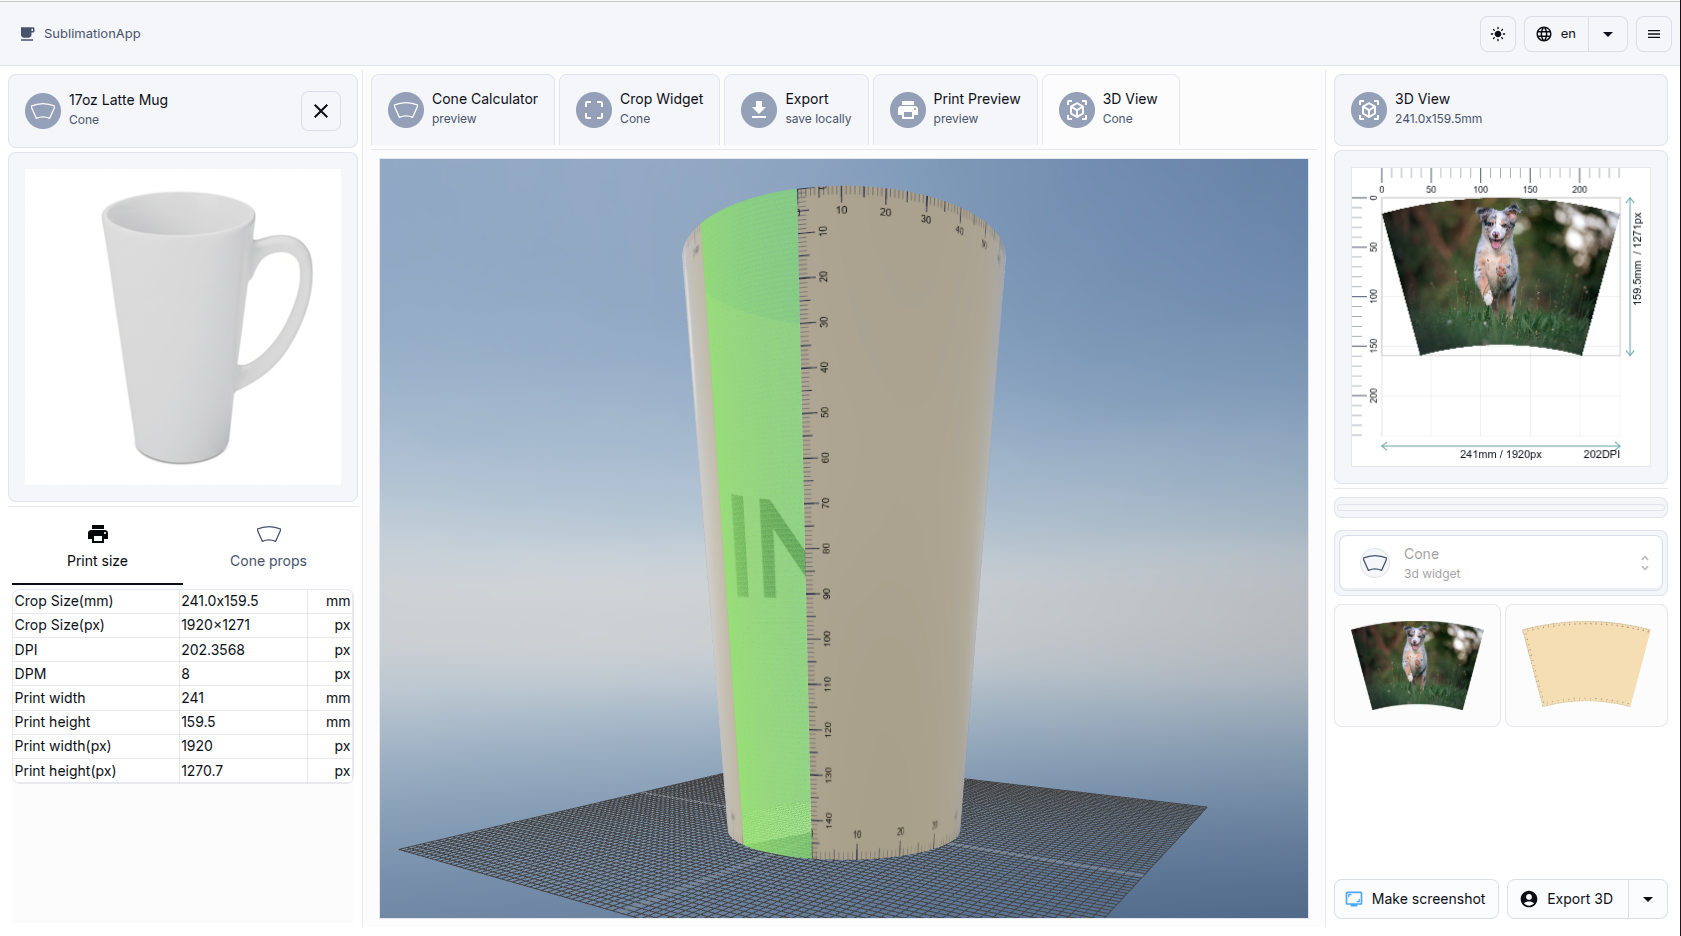Open the hamburger menu at top right
Viewport: 1681px width, 936px height.
[x=1653, y=34]
